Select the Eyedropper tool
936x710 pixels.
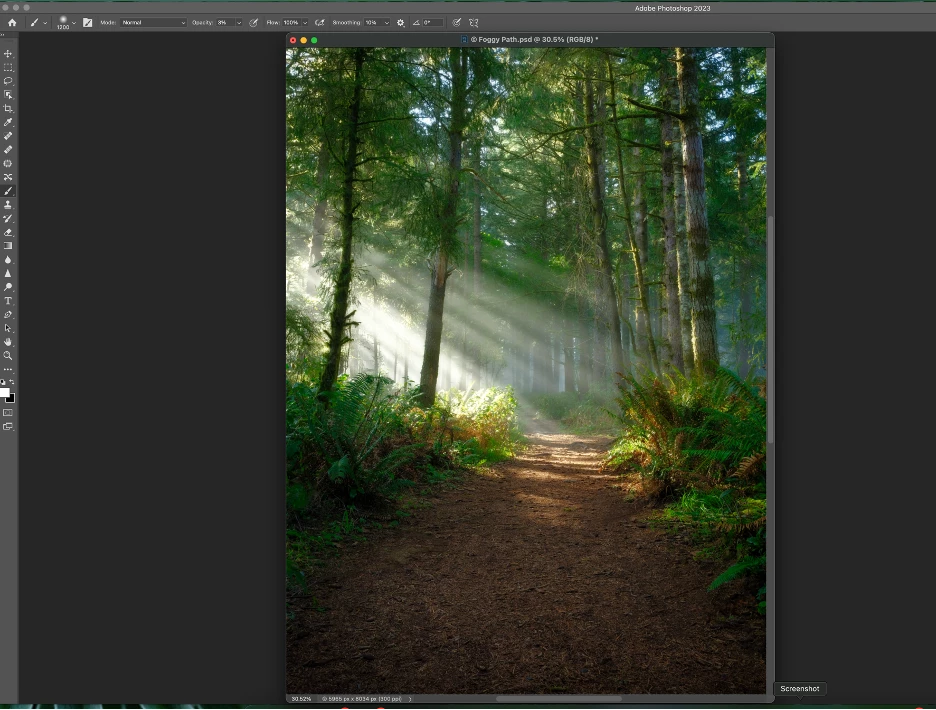pos(8,122)
